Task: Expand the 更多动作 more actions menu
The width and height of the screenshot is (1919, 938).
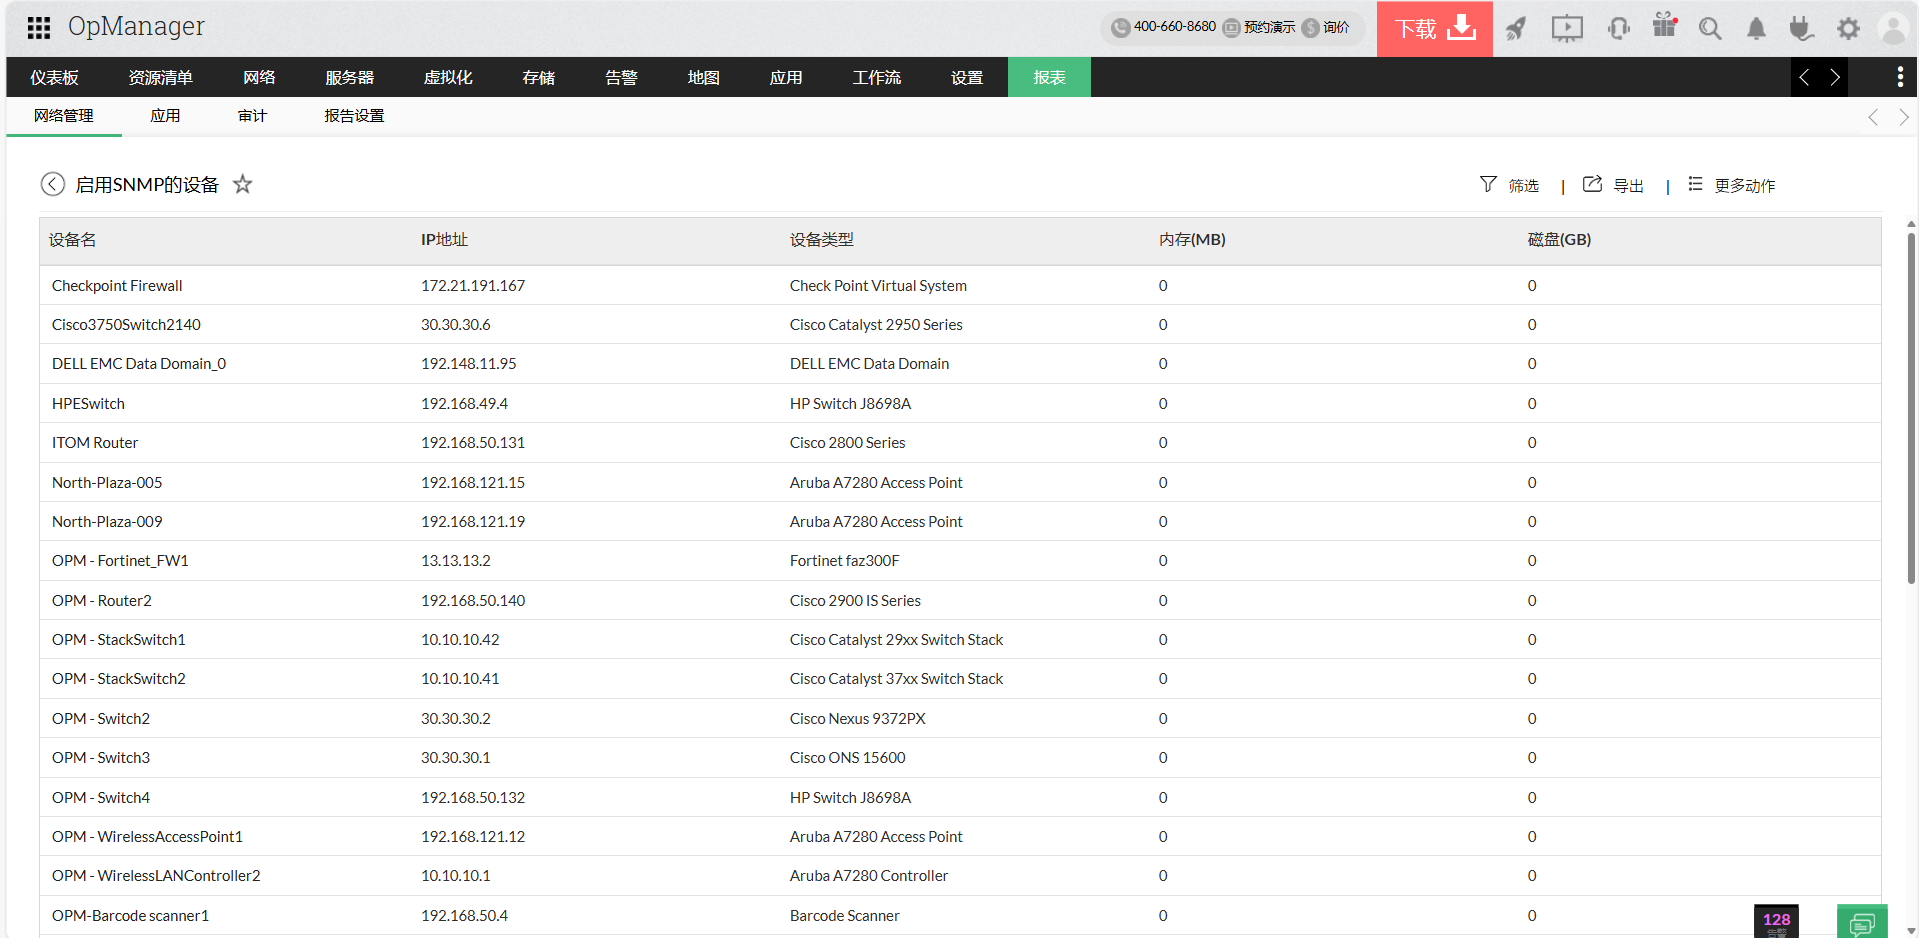Action: (x=1731, y=185)
